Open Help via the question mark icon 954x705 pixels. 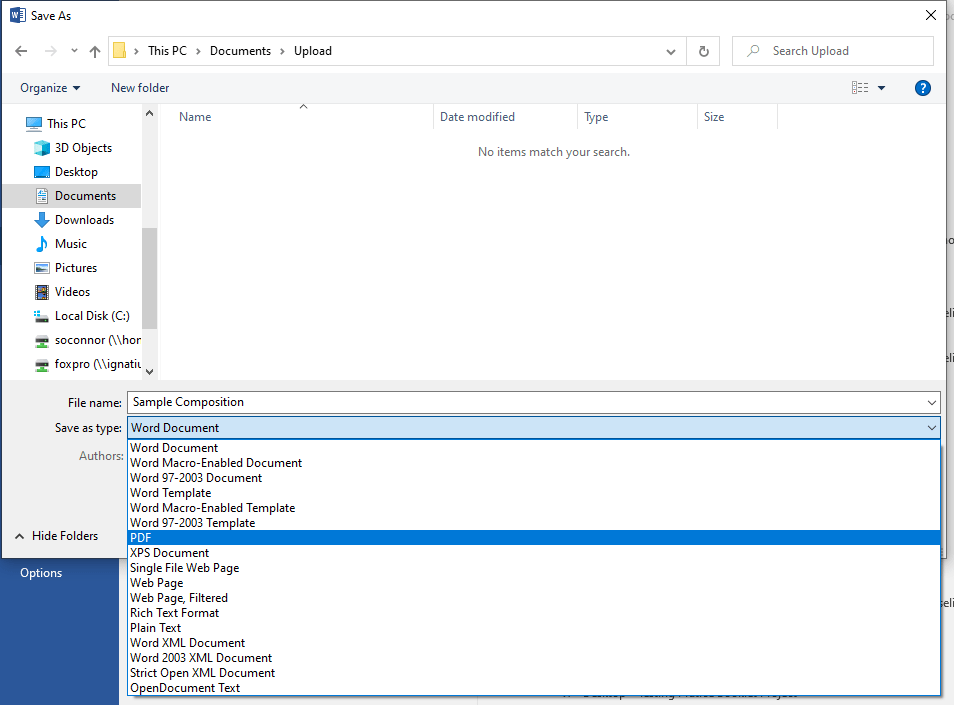(922, 88)
